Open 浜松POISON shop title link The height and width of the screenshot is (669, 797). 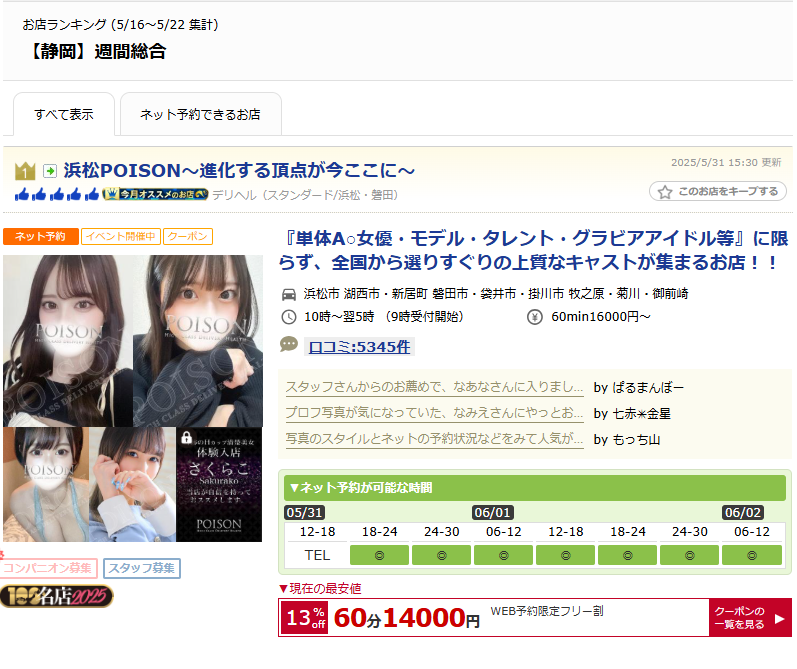(x=239, y=170)
